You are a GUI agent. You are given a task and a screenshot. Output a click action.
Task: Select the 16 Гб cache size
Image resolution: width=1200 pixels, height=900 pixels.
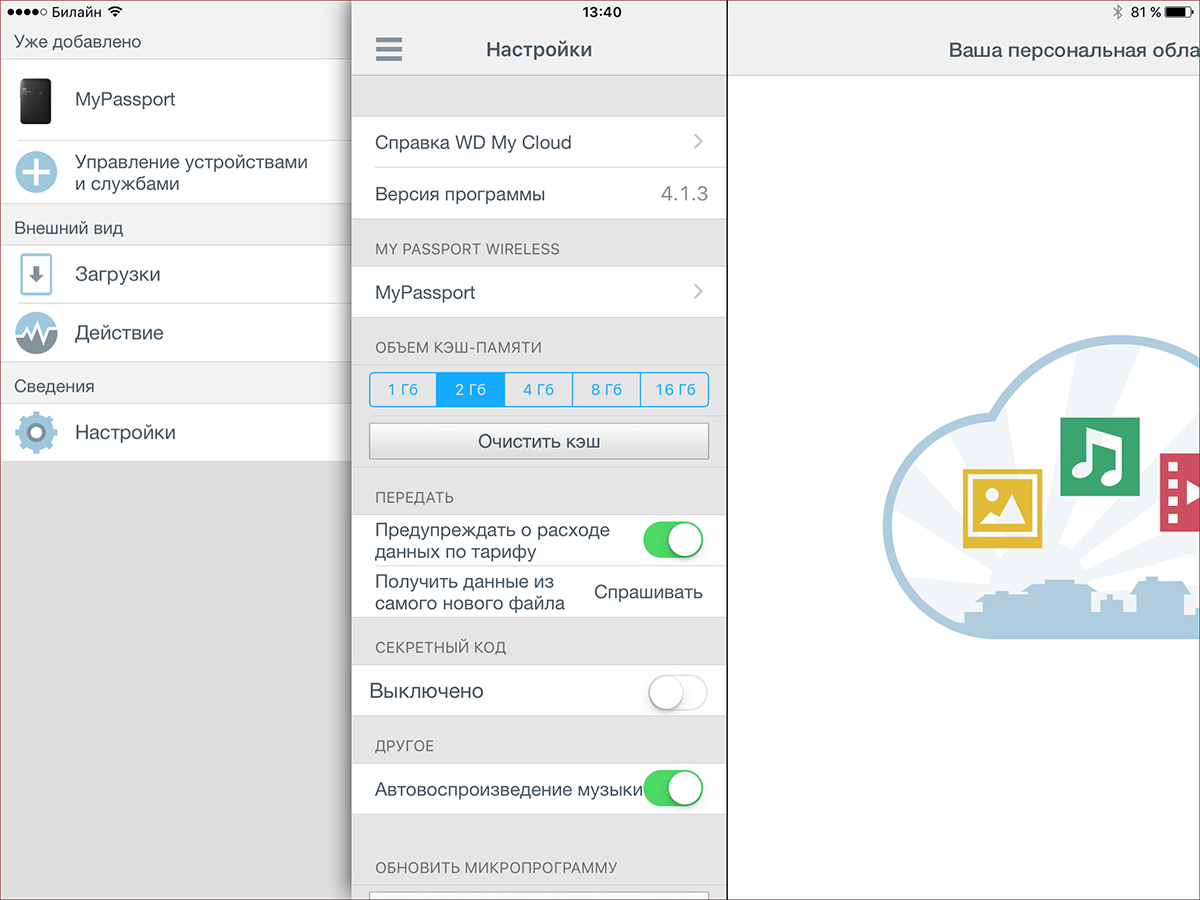tap(674, 390)
